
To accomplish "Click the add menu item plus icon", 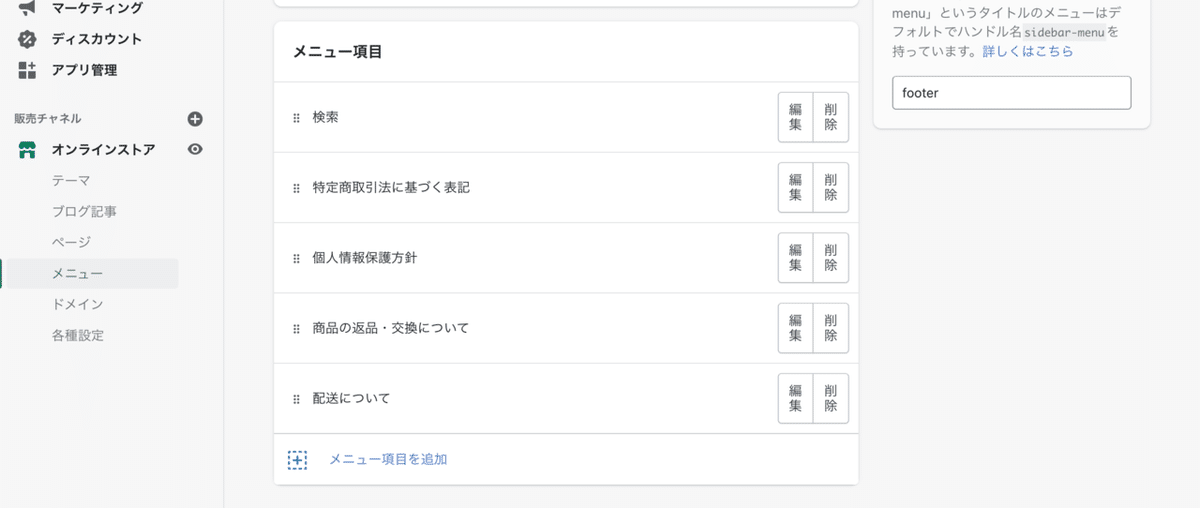I will (x=297, y=460).
